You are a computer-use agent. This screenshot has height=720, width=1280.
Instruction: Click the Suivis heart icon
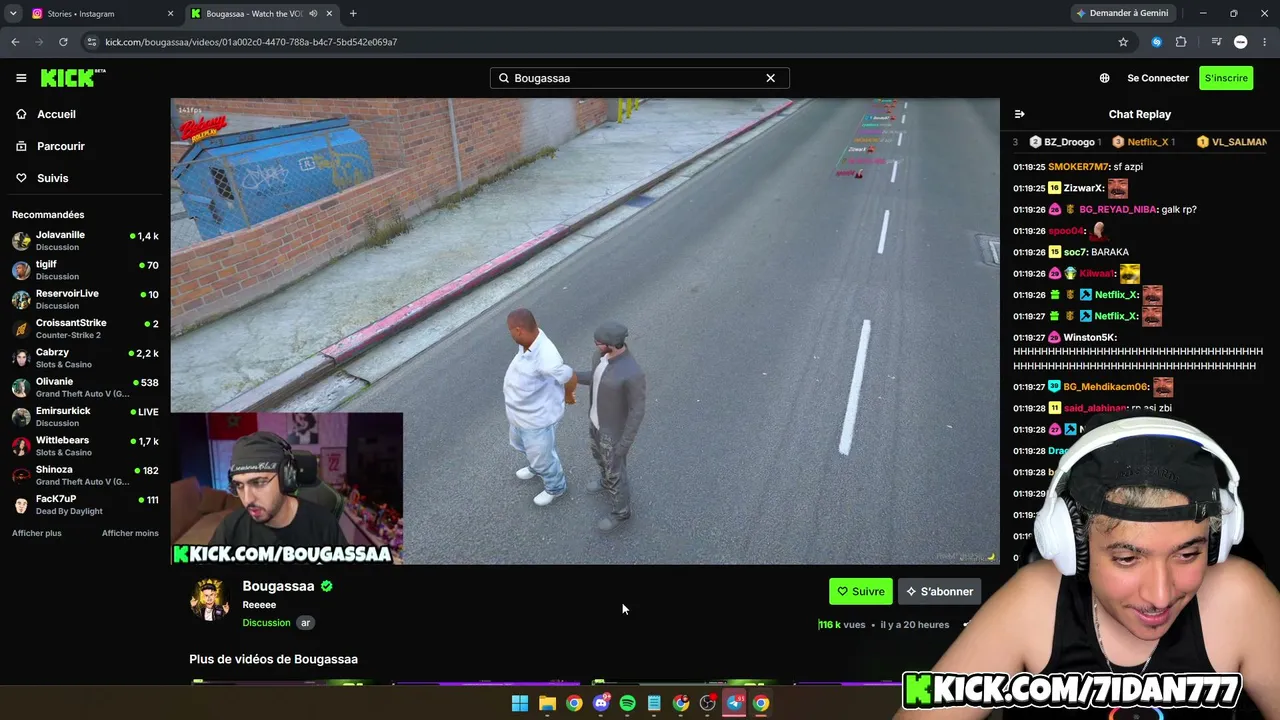coord(21,178)
